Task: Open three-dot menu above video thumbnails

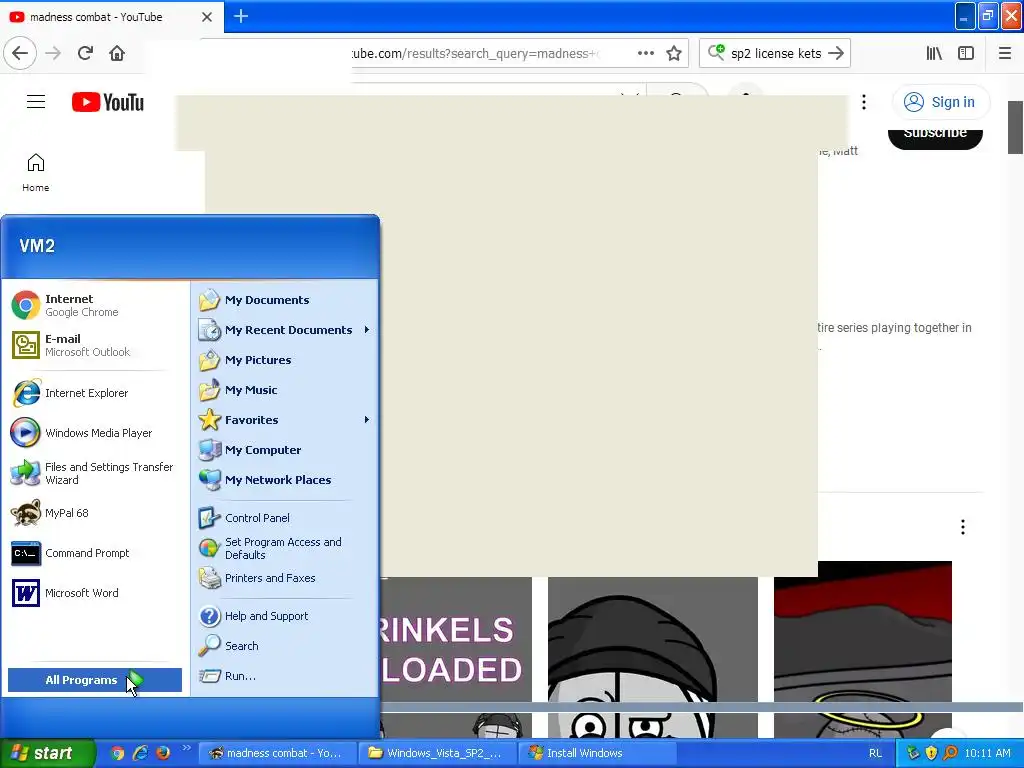Action: pos(963,527)
